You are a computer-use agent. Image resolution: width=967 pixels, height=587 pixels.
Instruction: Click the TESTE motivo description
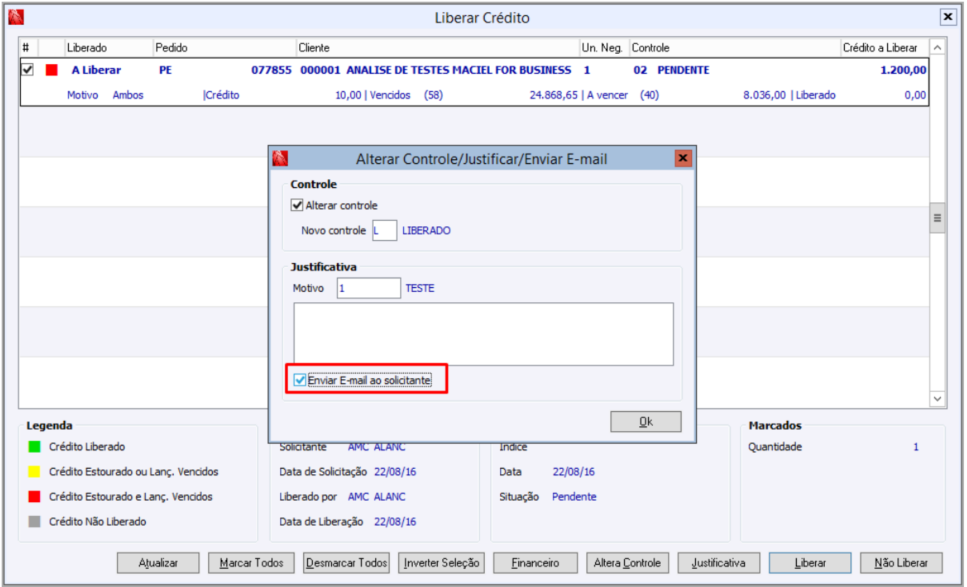click(420, 288)
